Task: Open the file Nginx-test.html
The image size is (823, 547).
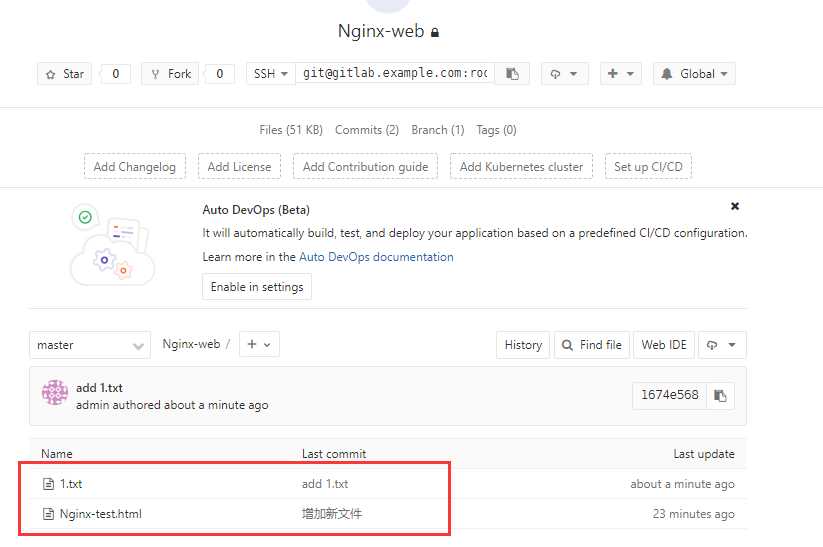Action: point(101,514)
